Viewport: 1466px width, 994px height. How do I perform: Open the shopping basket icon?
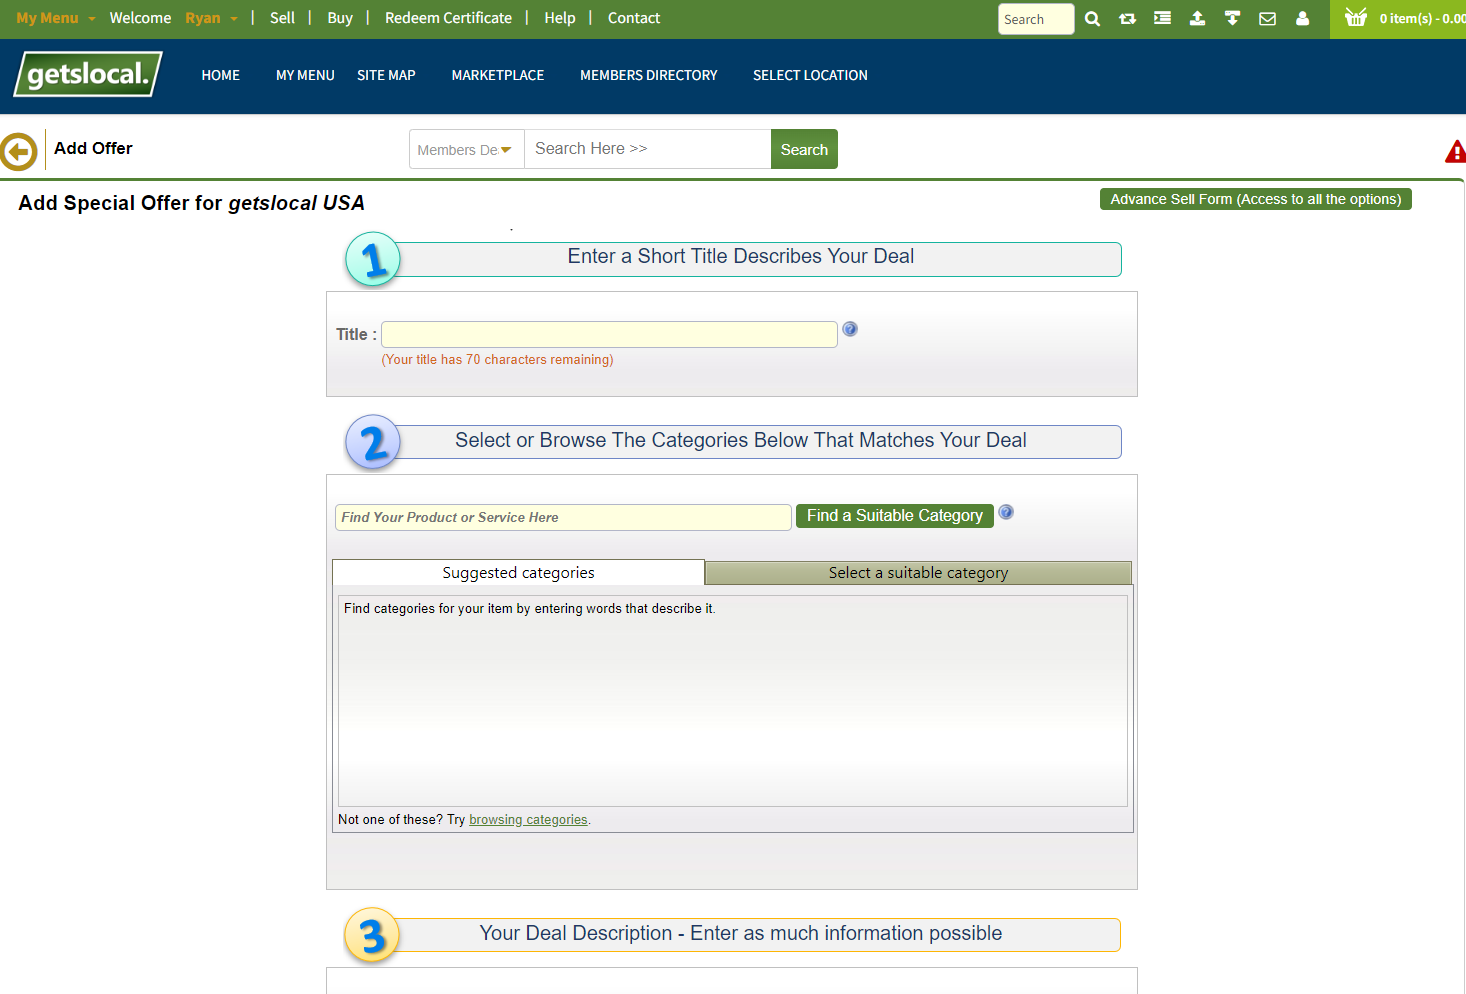point(1356,17)
